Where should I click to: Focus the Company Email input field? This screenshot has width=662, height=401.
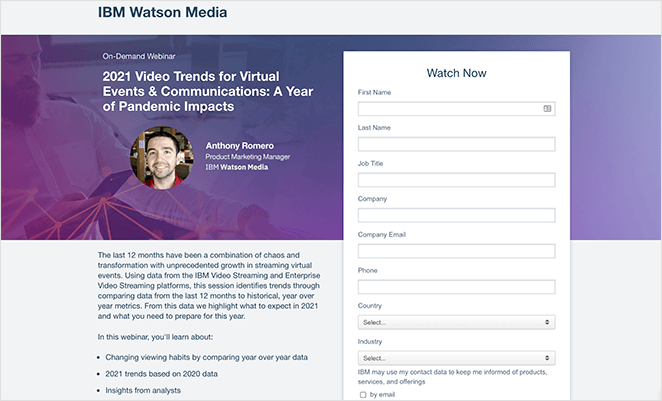(x=456, y=251)
